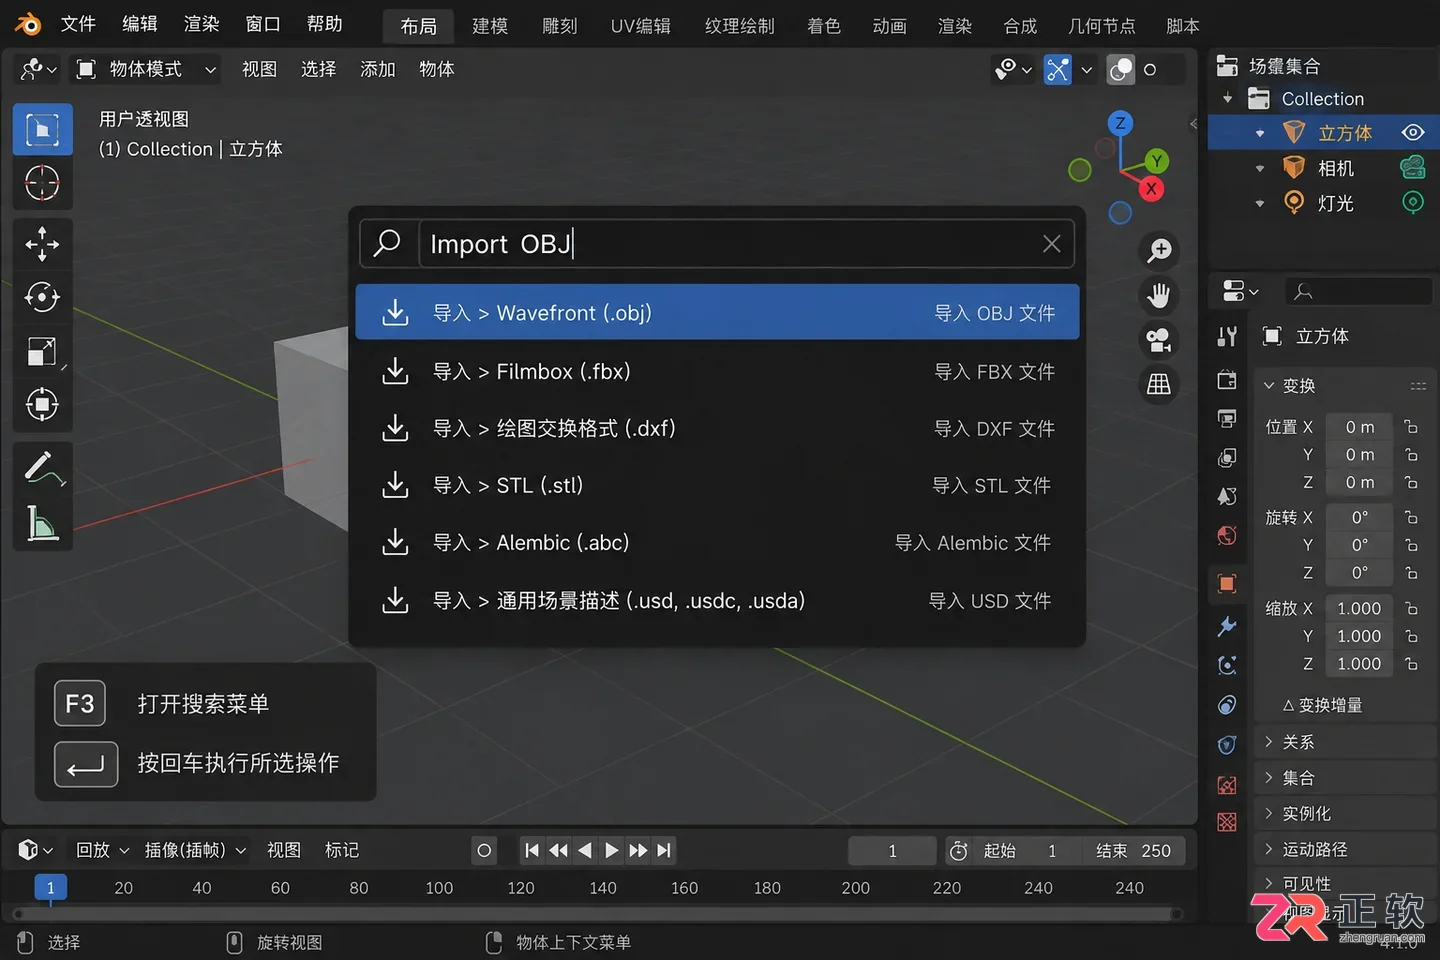This screenshot has height=960, width=1440.
Task: Open the 回放 dropdown in timeline
Action: pyautogui.click(x=103, y=851)
